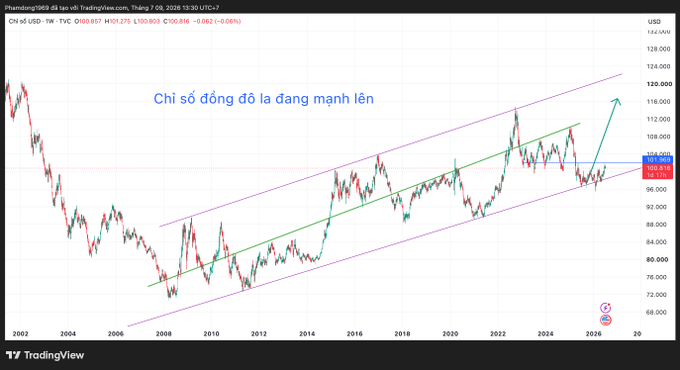Click the 80.000 price axis label

pos(657,260)
